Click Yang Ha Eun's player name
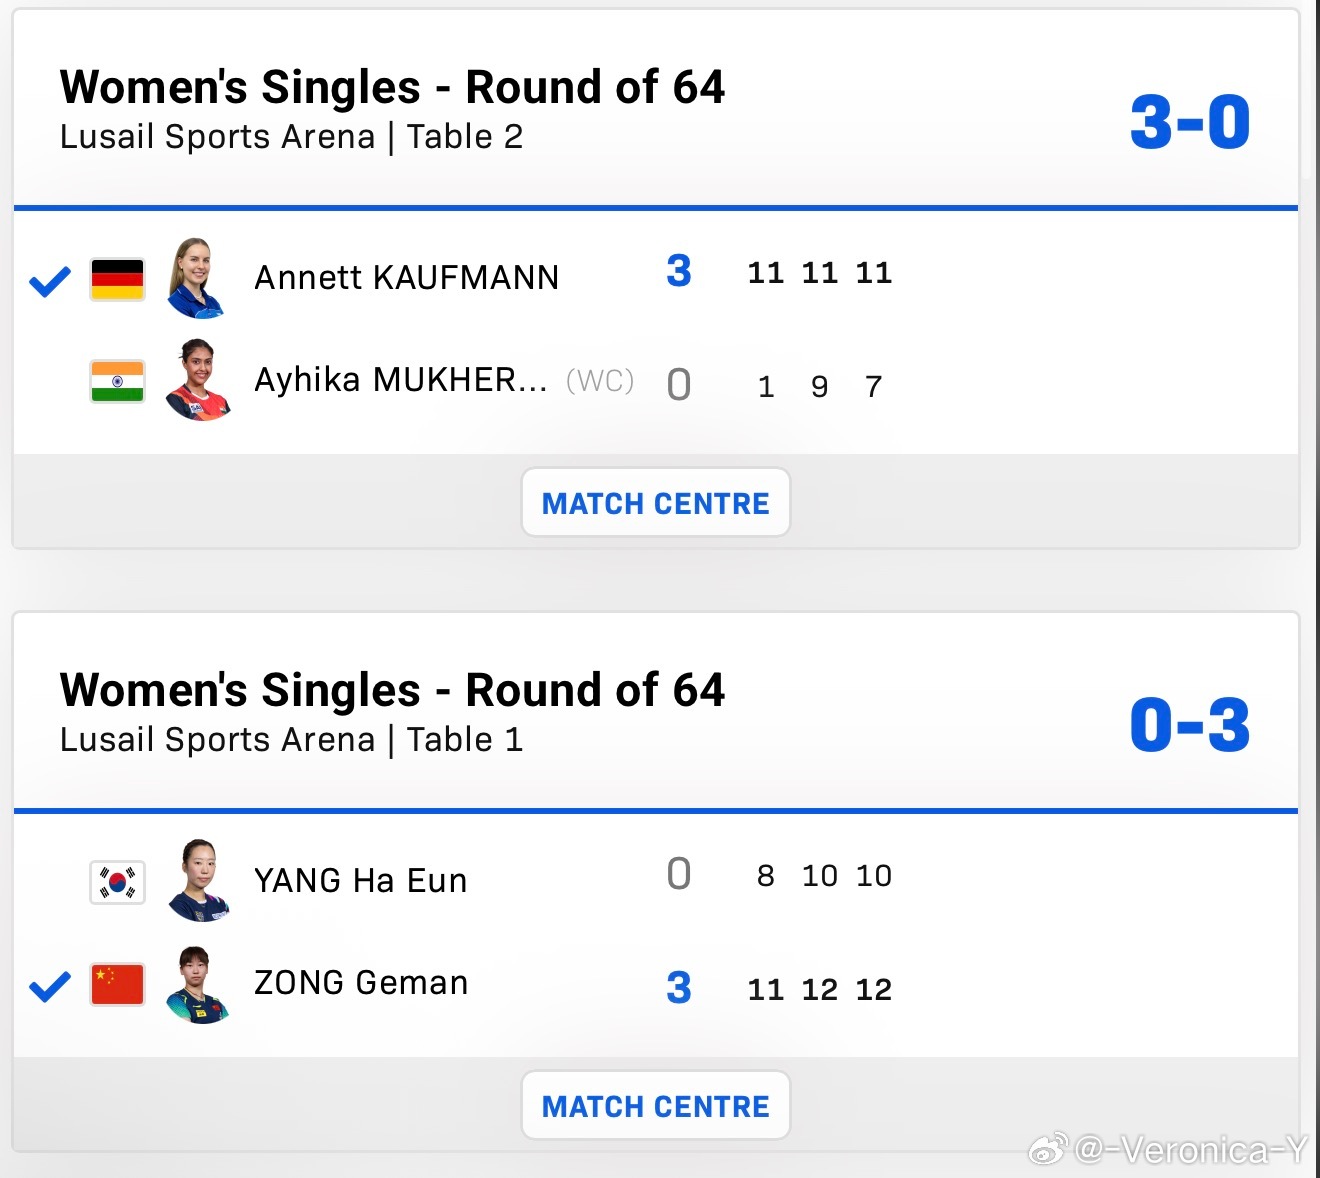This screenshot has width=1320, height=1178. [x=362, y=881]
